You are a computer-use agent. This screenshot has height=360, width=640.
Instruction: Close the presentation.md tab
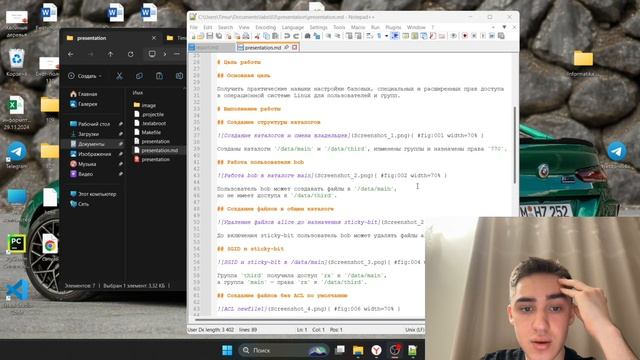click(294, 47)
